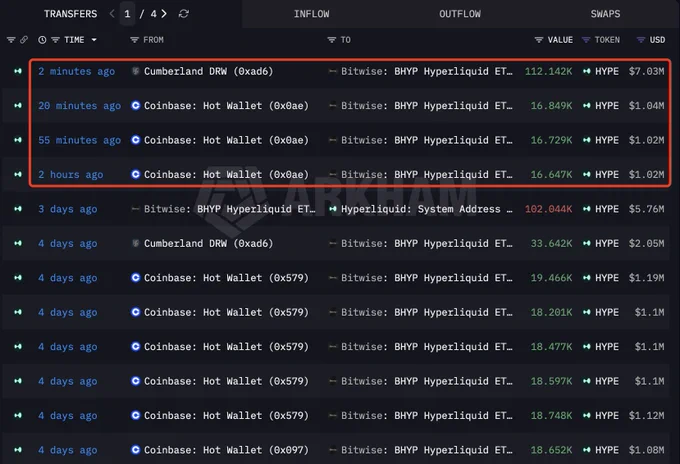
Task: Click the clock icon beside TIME
Action: [42, 40]
